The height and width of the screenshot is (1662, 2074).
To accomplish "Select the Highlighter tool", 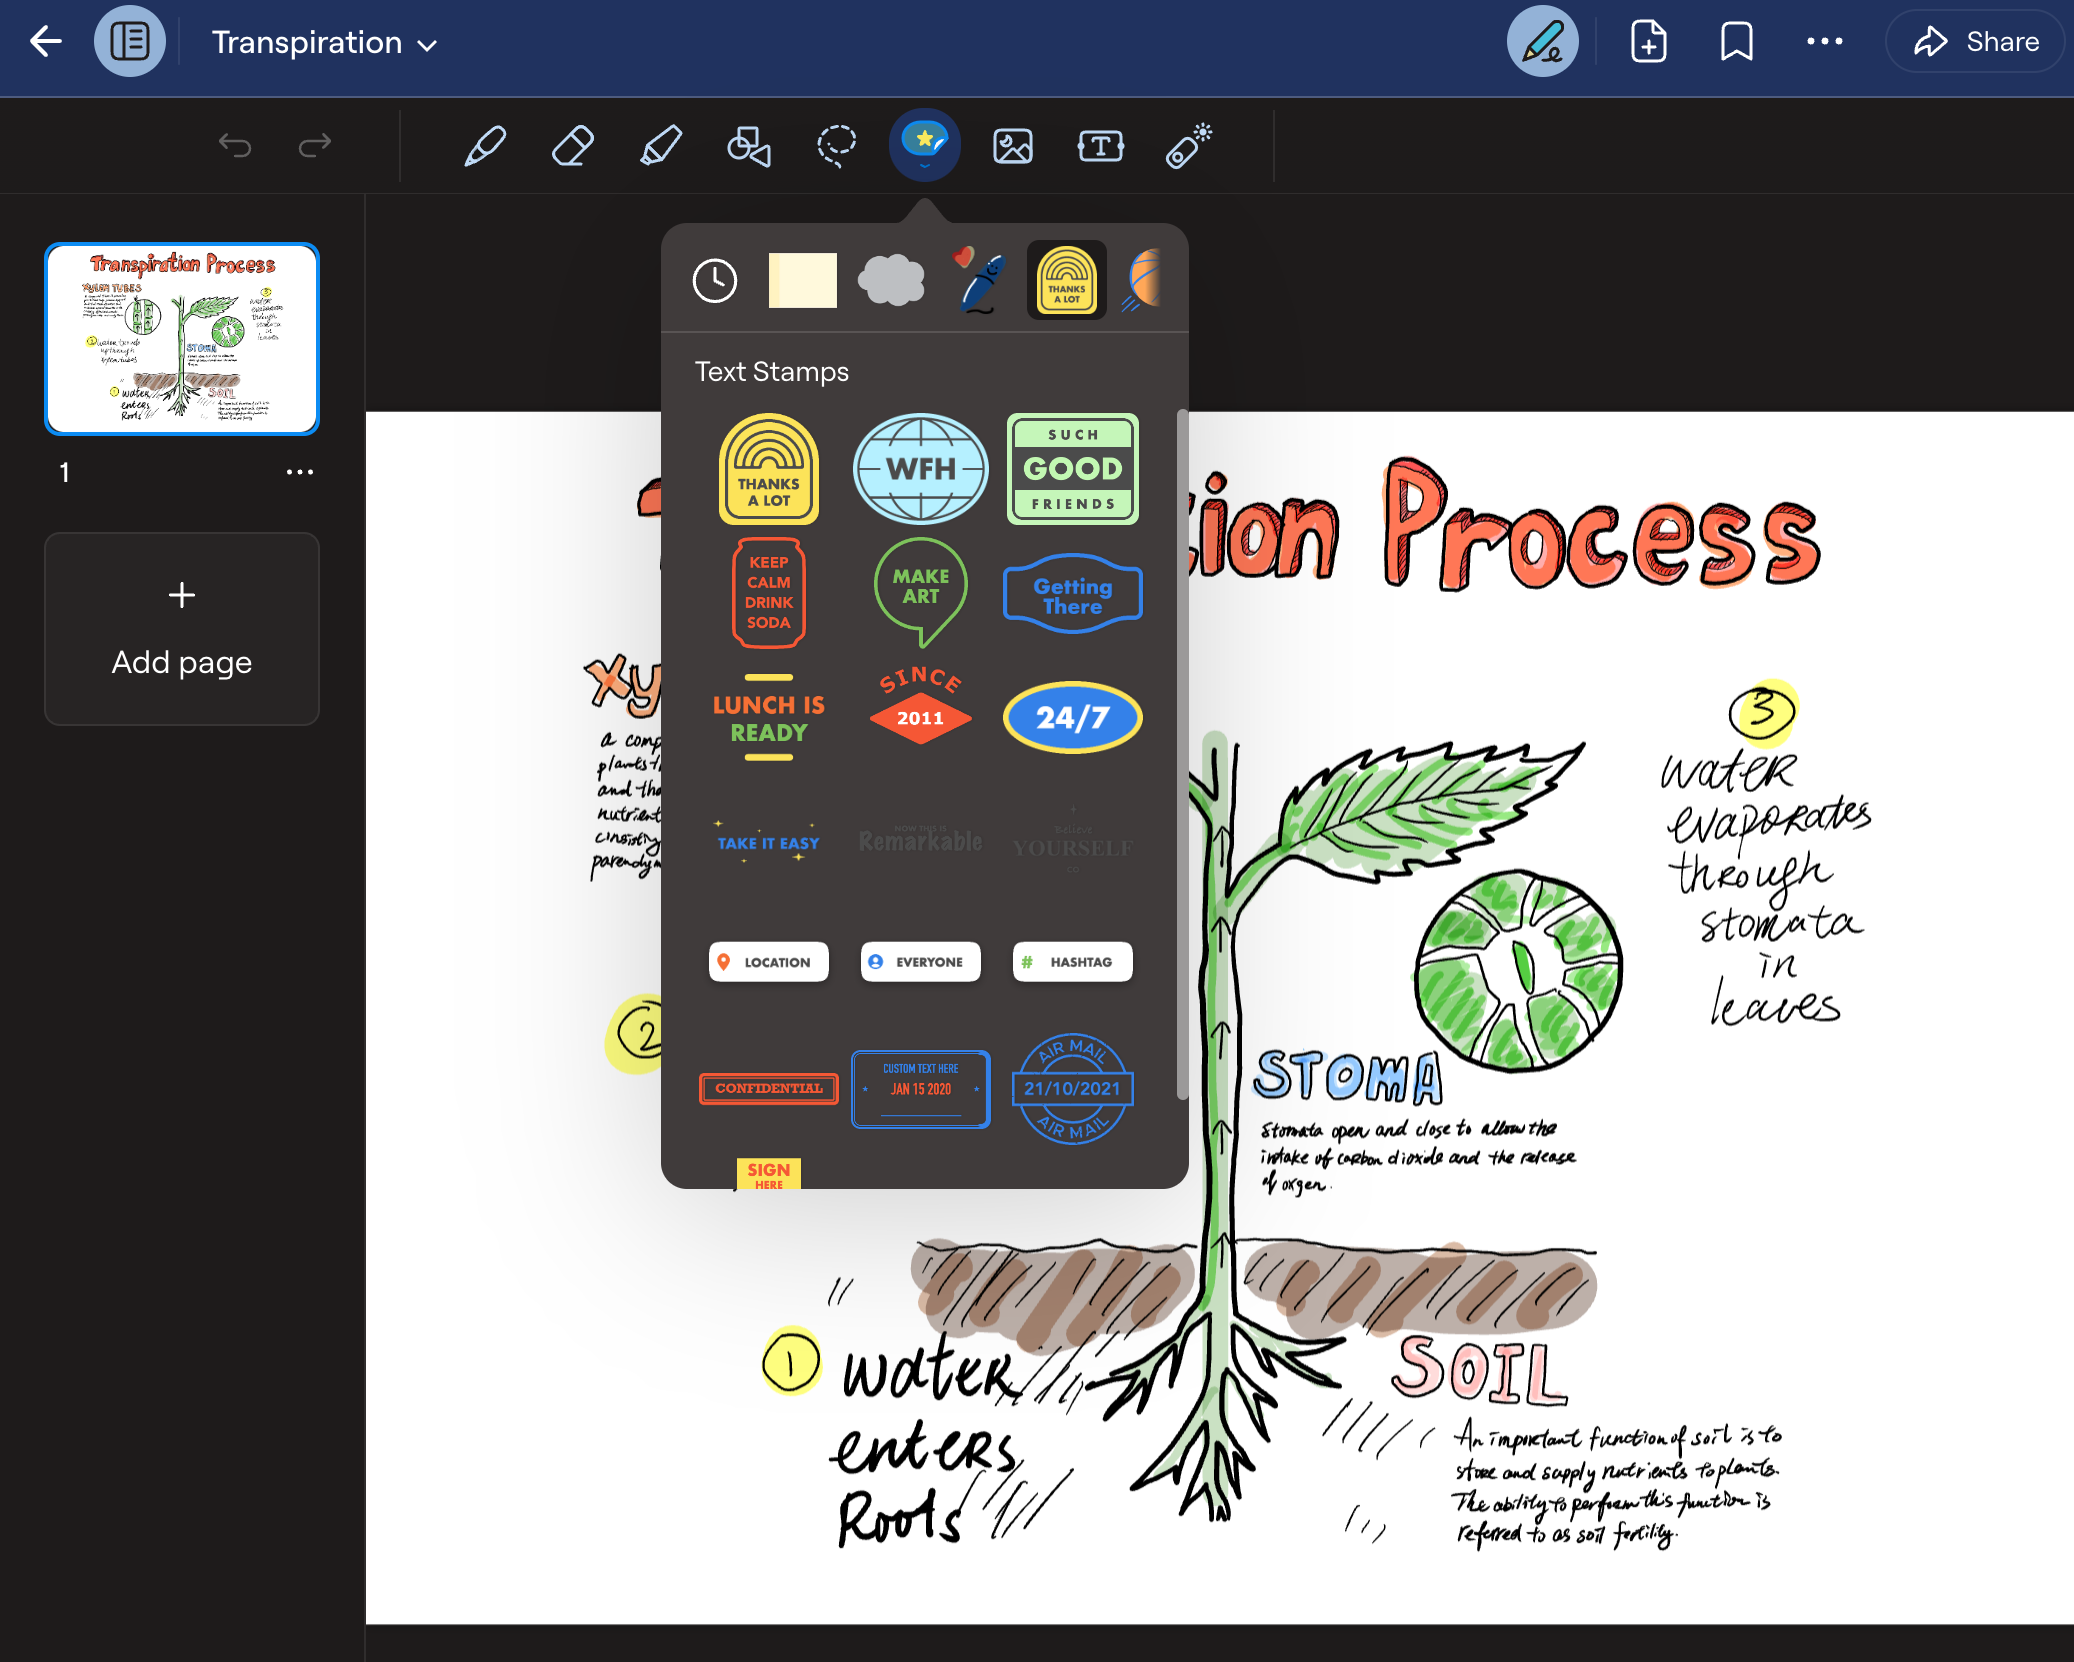I will pyautogui.click(x=661, y=146).
